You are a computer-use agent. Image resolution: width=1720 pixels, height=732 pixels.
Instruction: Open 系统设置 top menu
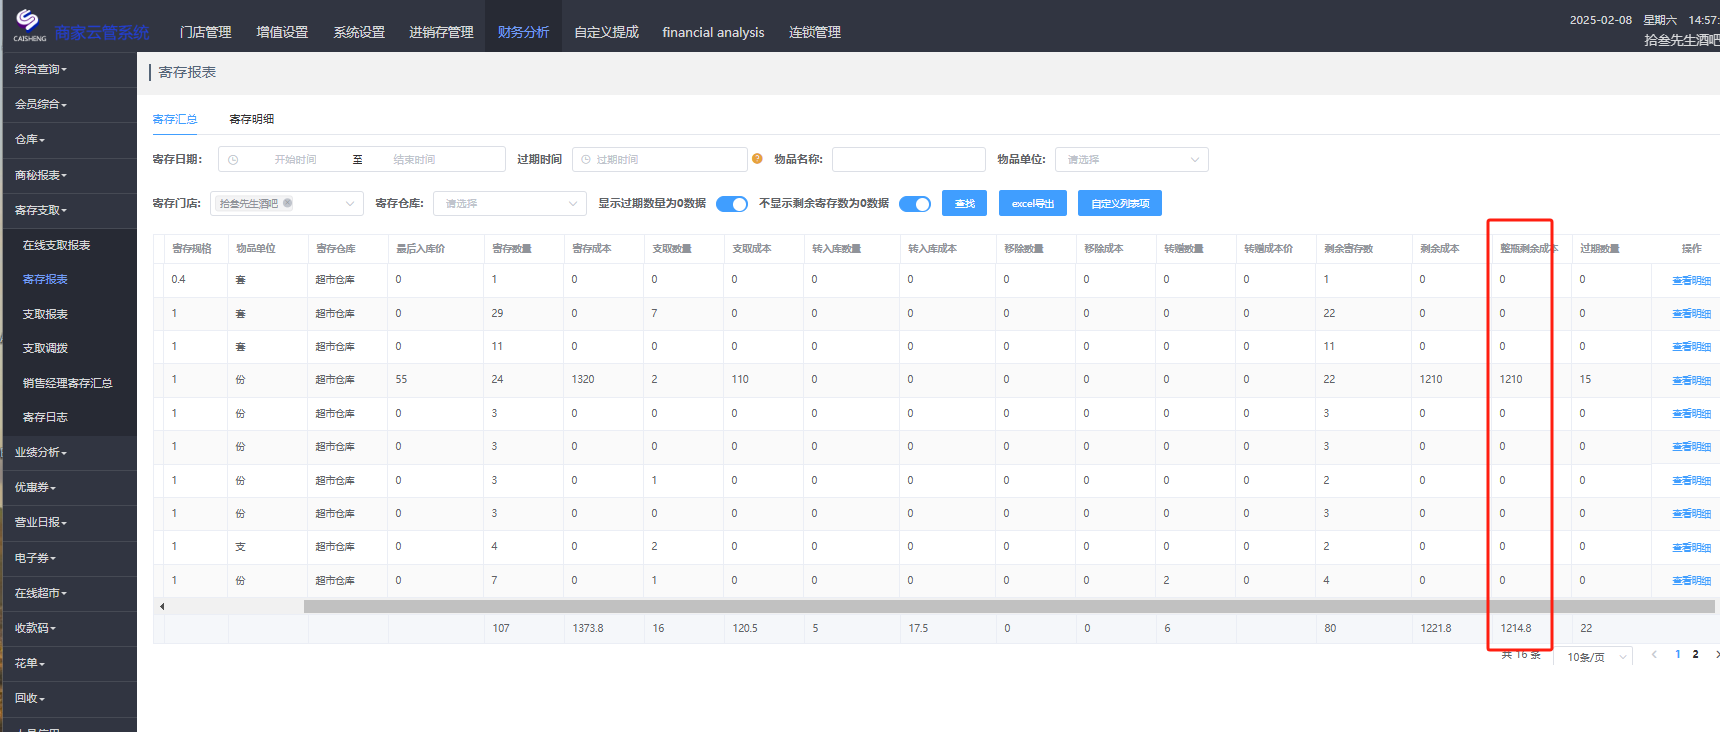(359, 32)
